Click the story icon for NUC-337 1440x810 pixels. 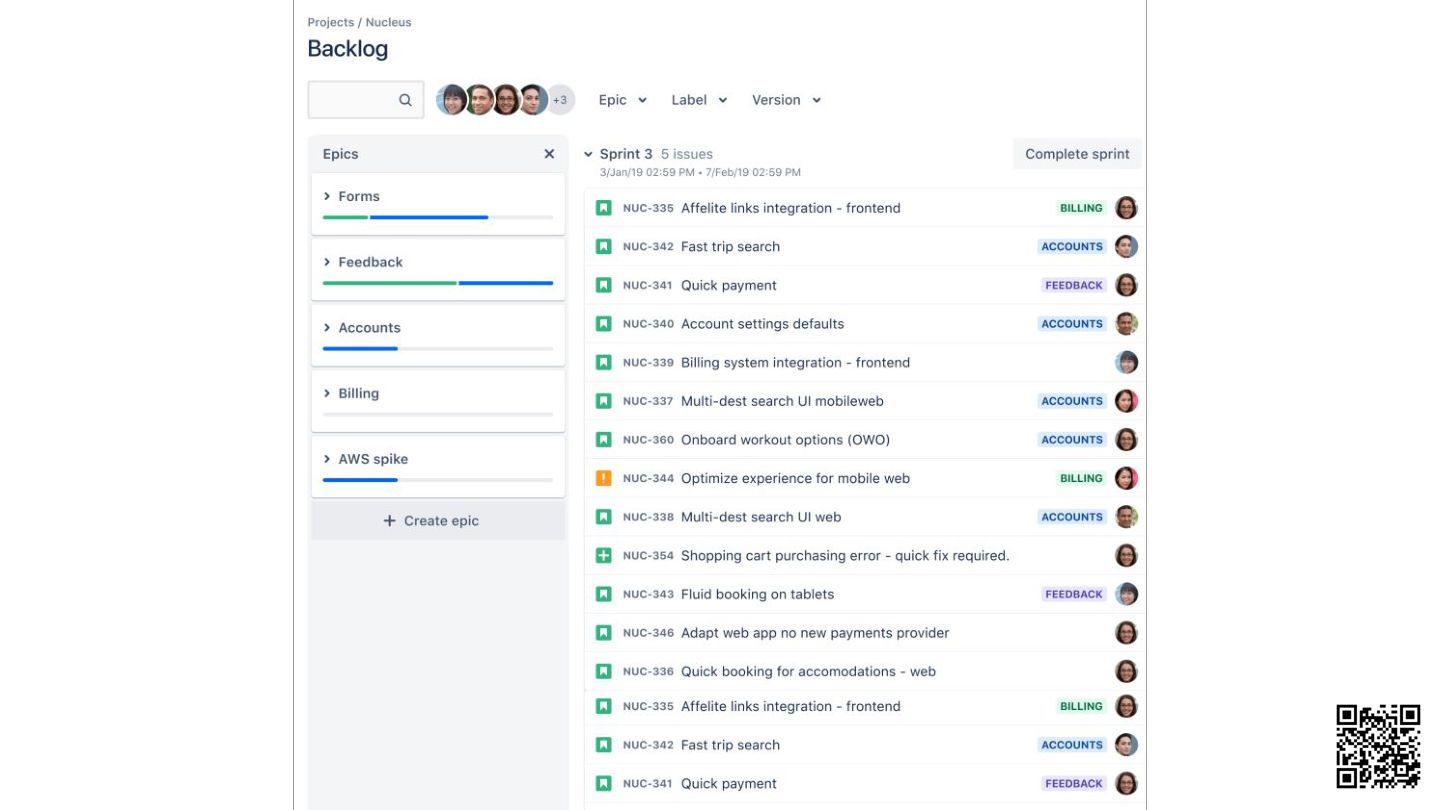point(603,401)
